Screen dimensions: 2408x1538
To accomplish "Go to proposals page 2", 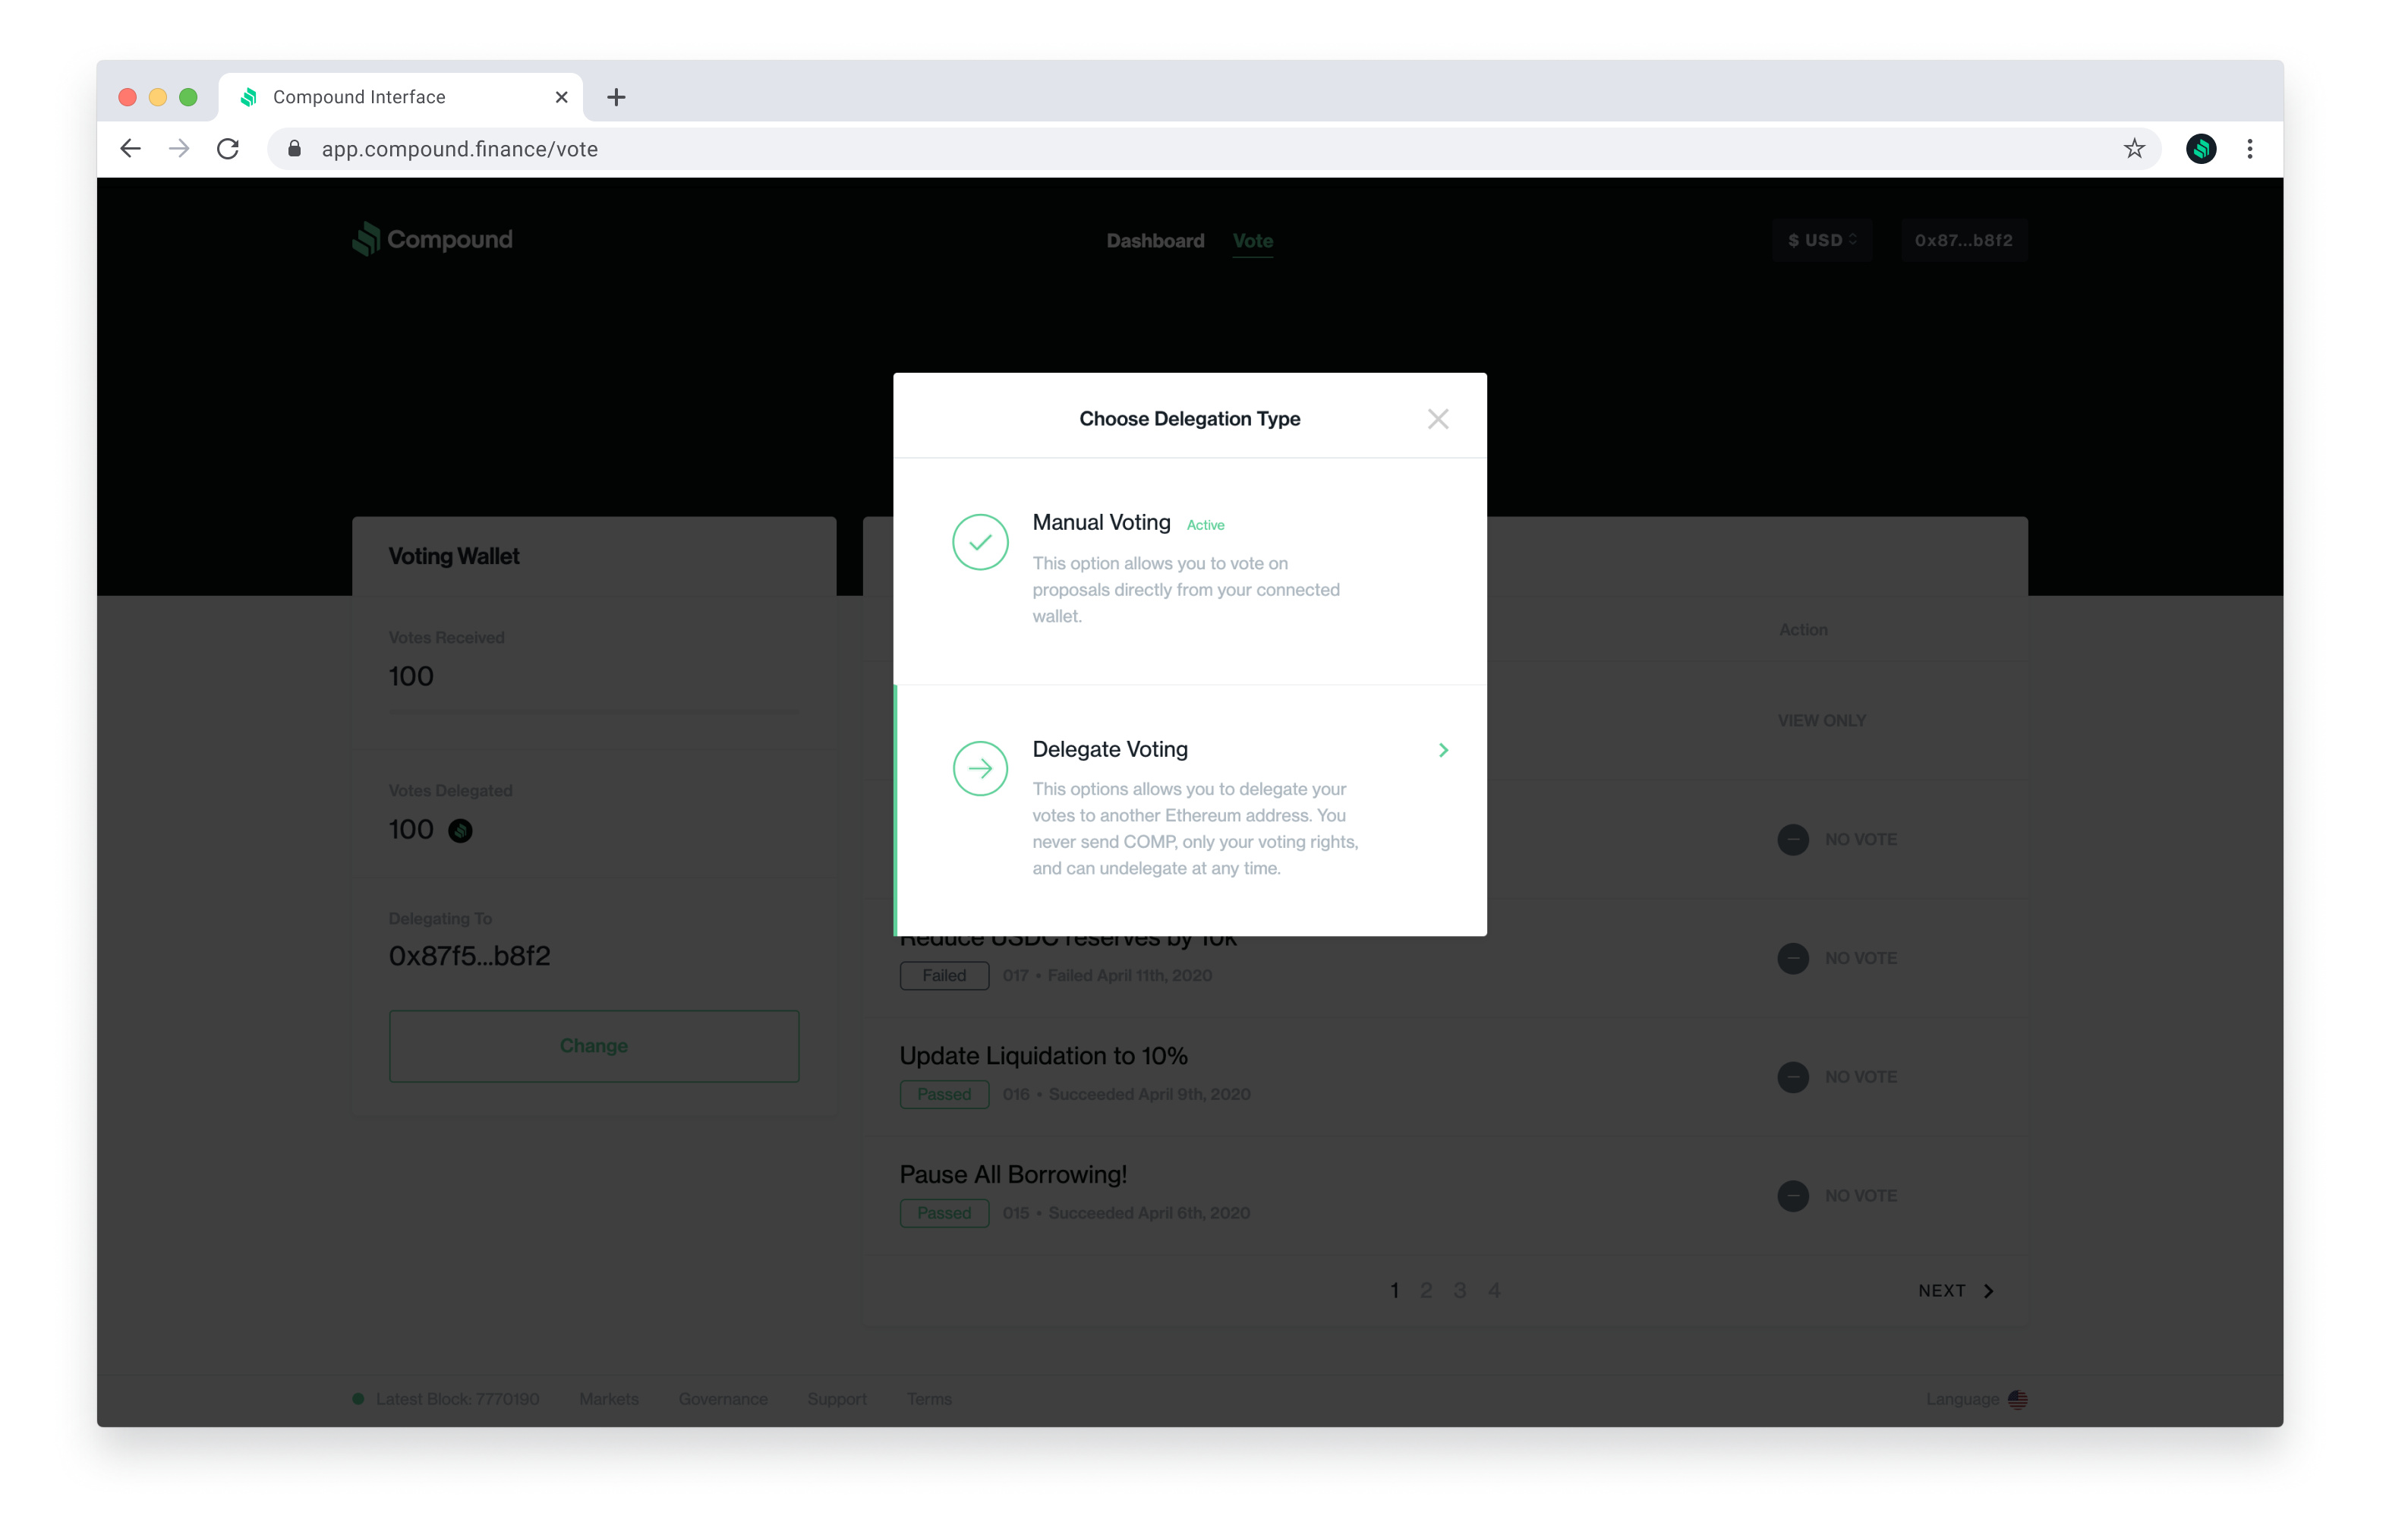I will tap(1426, 1291).
